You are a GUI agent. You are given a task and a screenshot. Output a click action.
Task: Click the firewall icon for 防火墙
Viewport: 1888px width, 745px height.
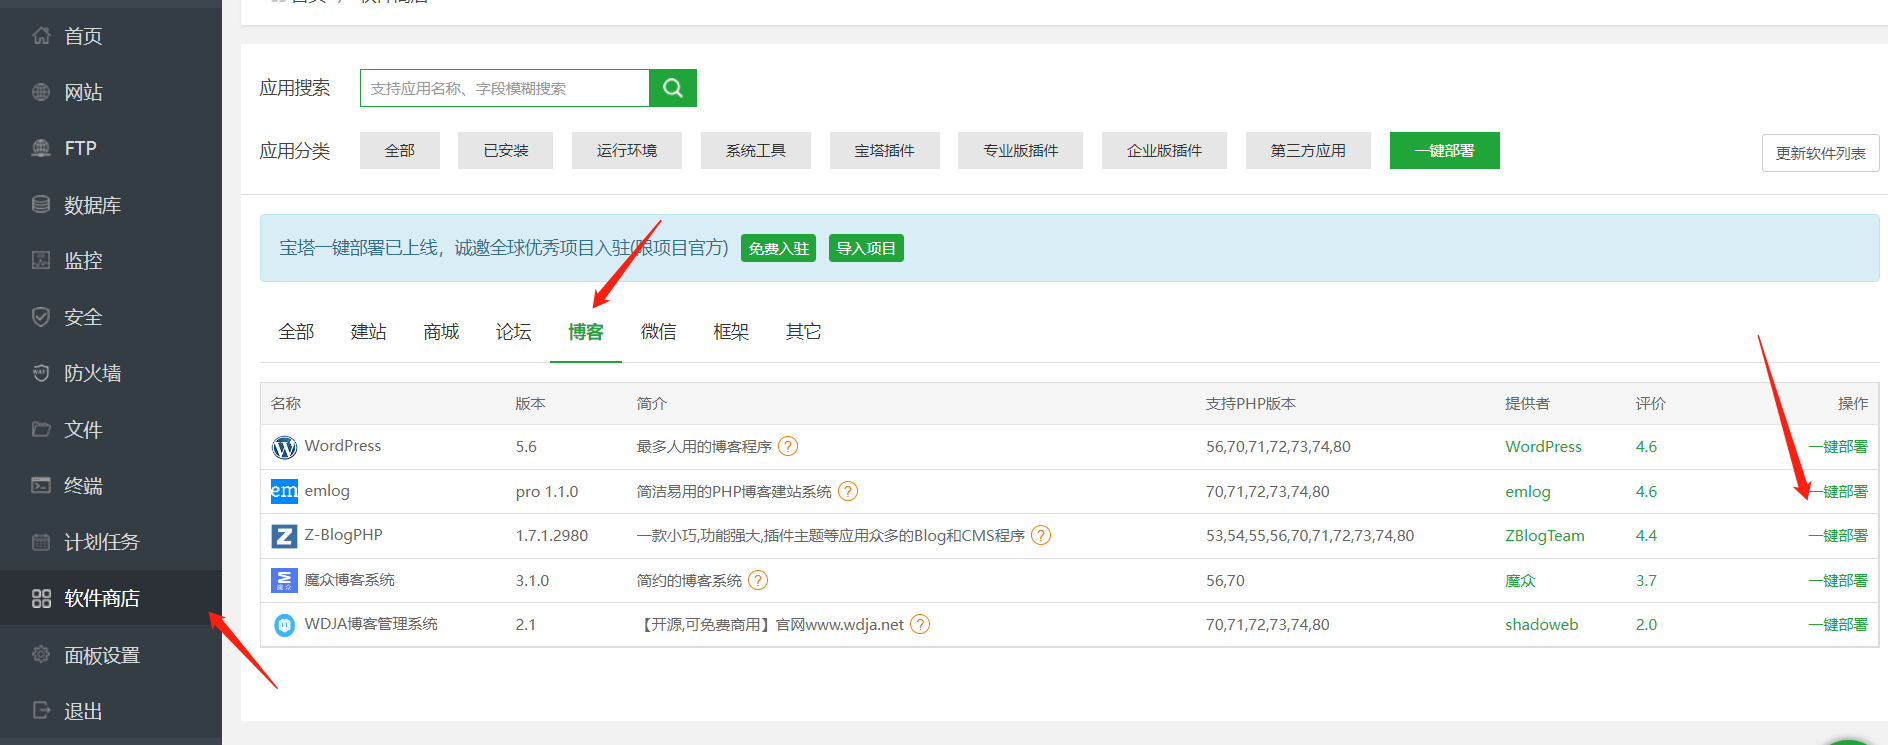41,373
